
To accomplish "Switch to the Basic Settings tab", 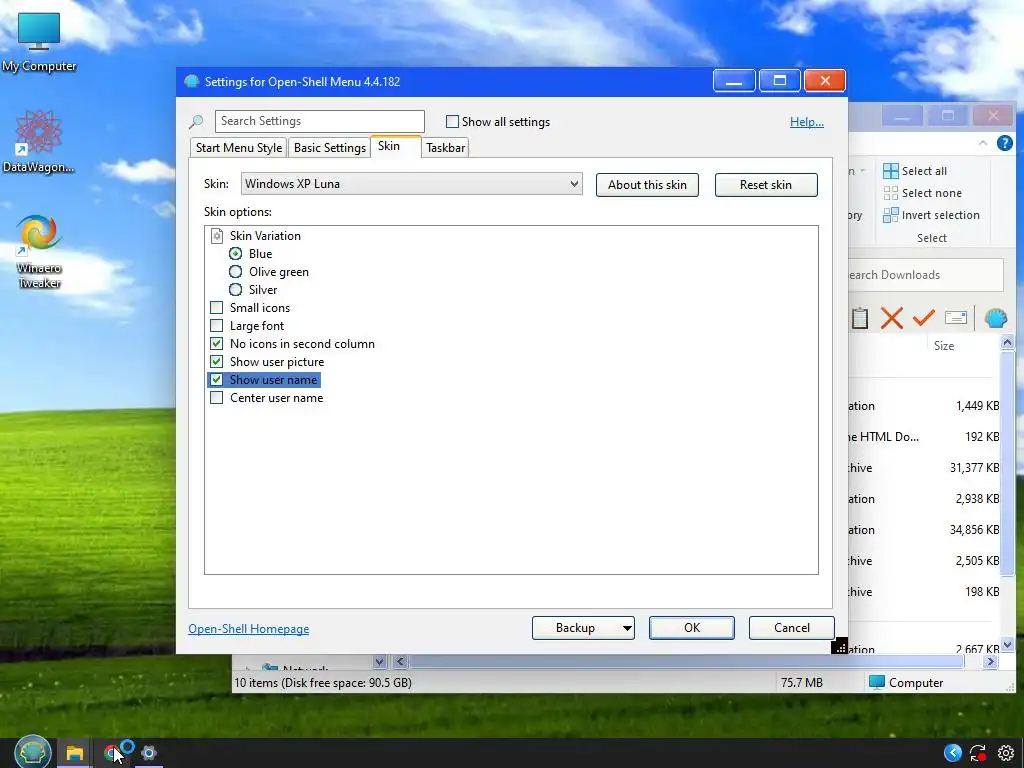I will [330, 148].
